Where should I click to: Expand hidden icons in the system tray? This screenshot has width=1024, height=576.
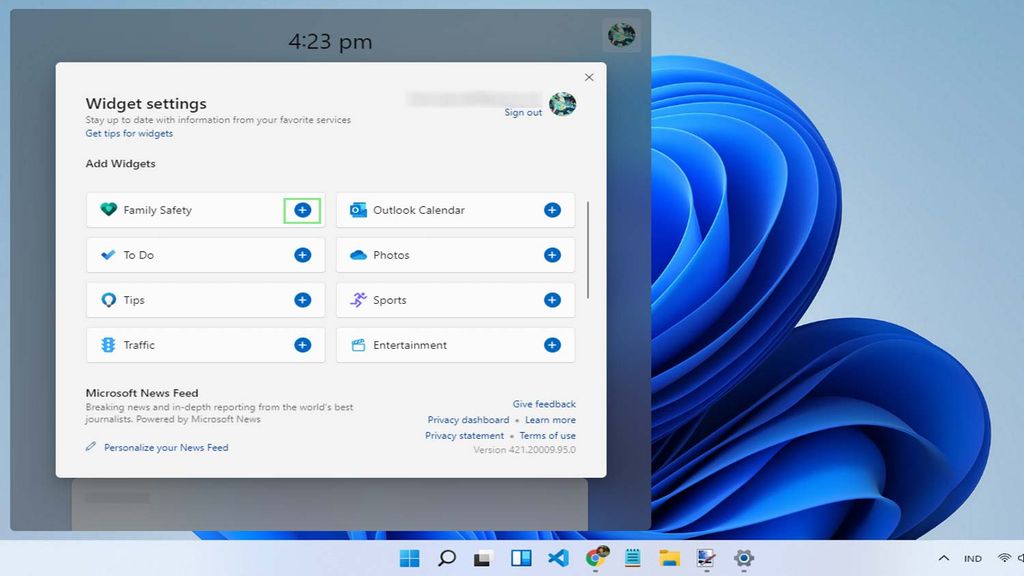(x=942, y=558)
